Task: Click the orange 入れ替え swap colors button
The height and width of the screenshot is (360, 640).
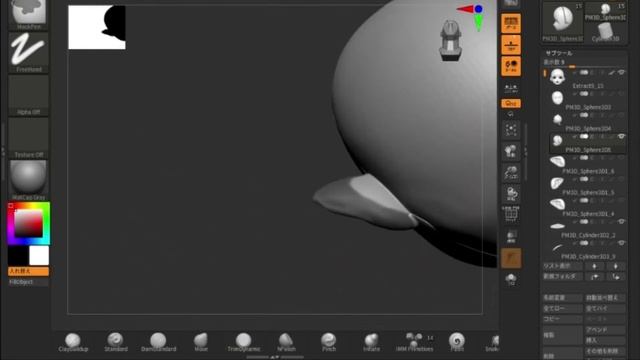Action: [28, 271]
